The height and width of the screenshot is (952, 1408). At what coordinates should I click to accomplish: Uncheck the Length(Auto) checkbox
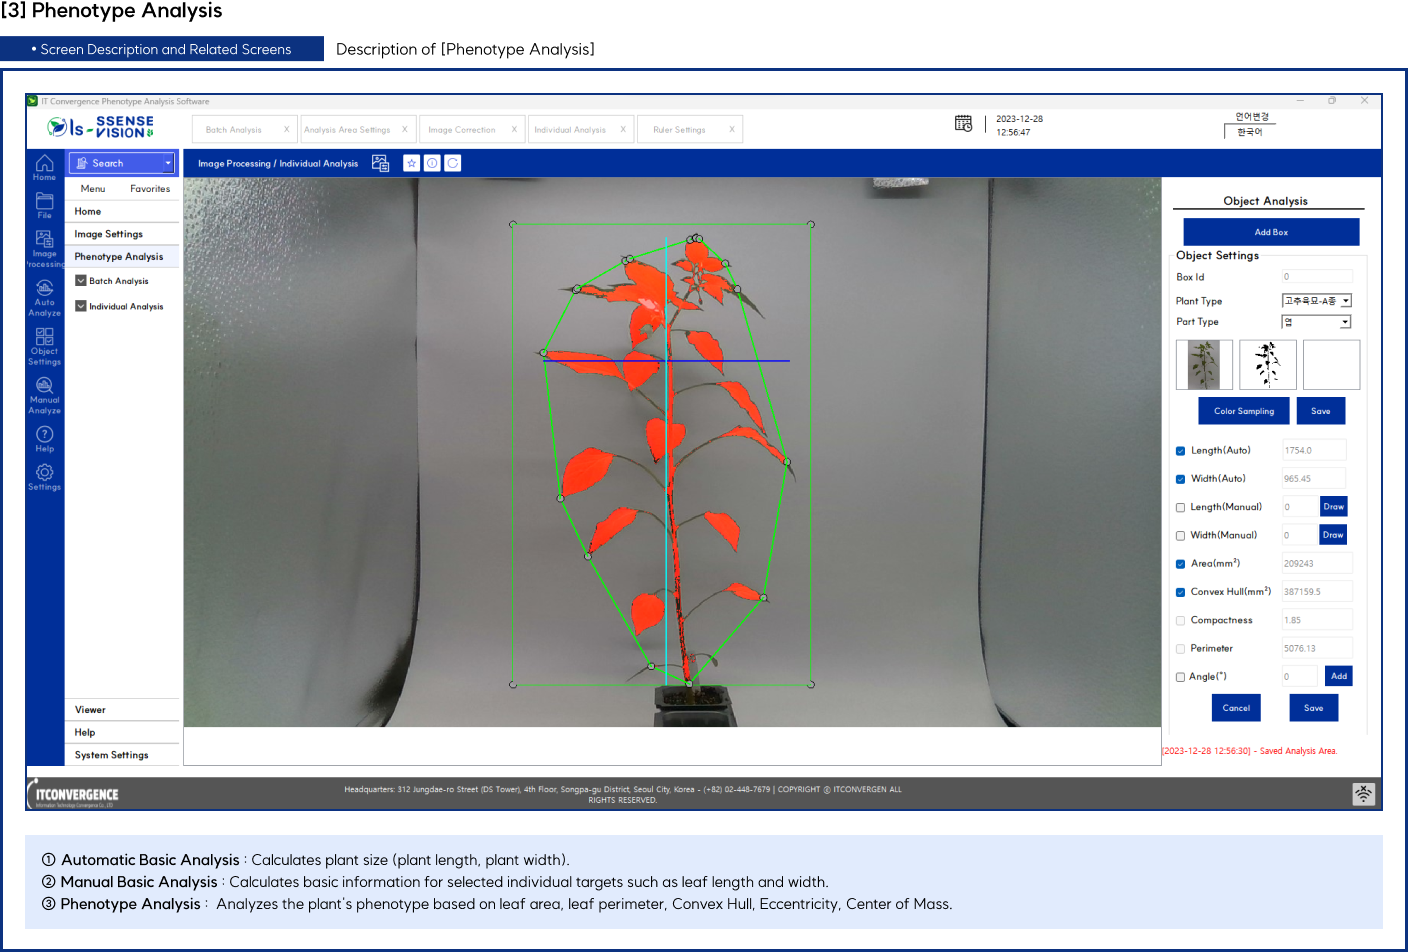pos(1180,451)
